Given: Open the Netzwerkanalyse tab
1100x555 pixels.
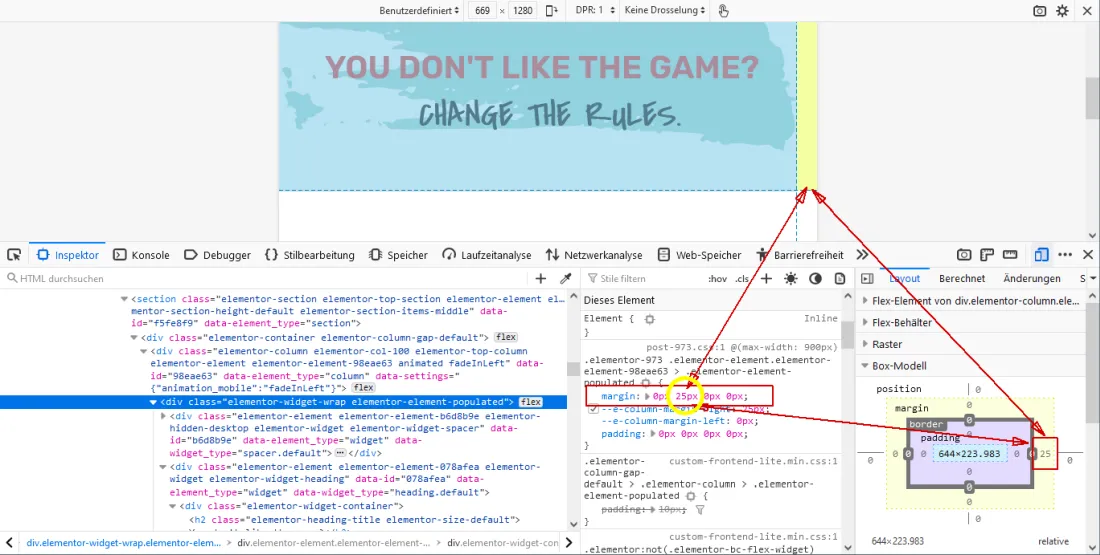Looking at the screenshot, I should tap(593, 255).
